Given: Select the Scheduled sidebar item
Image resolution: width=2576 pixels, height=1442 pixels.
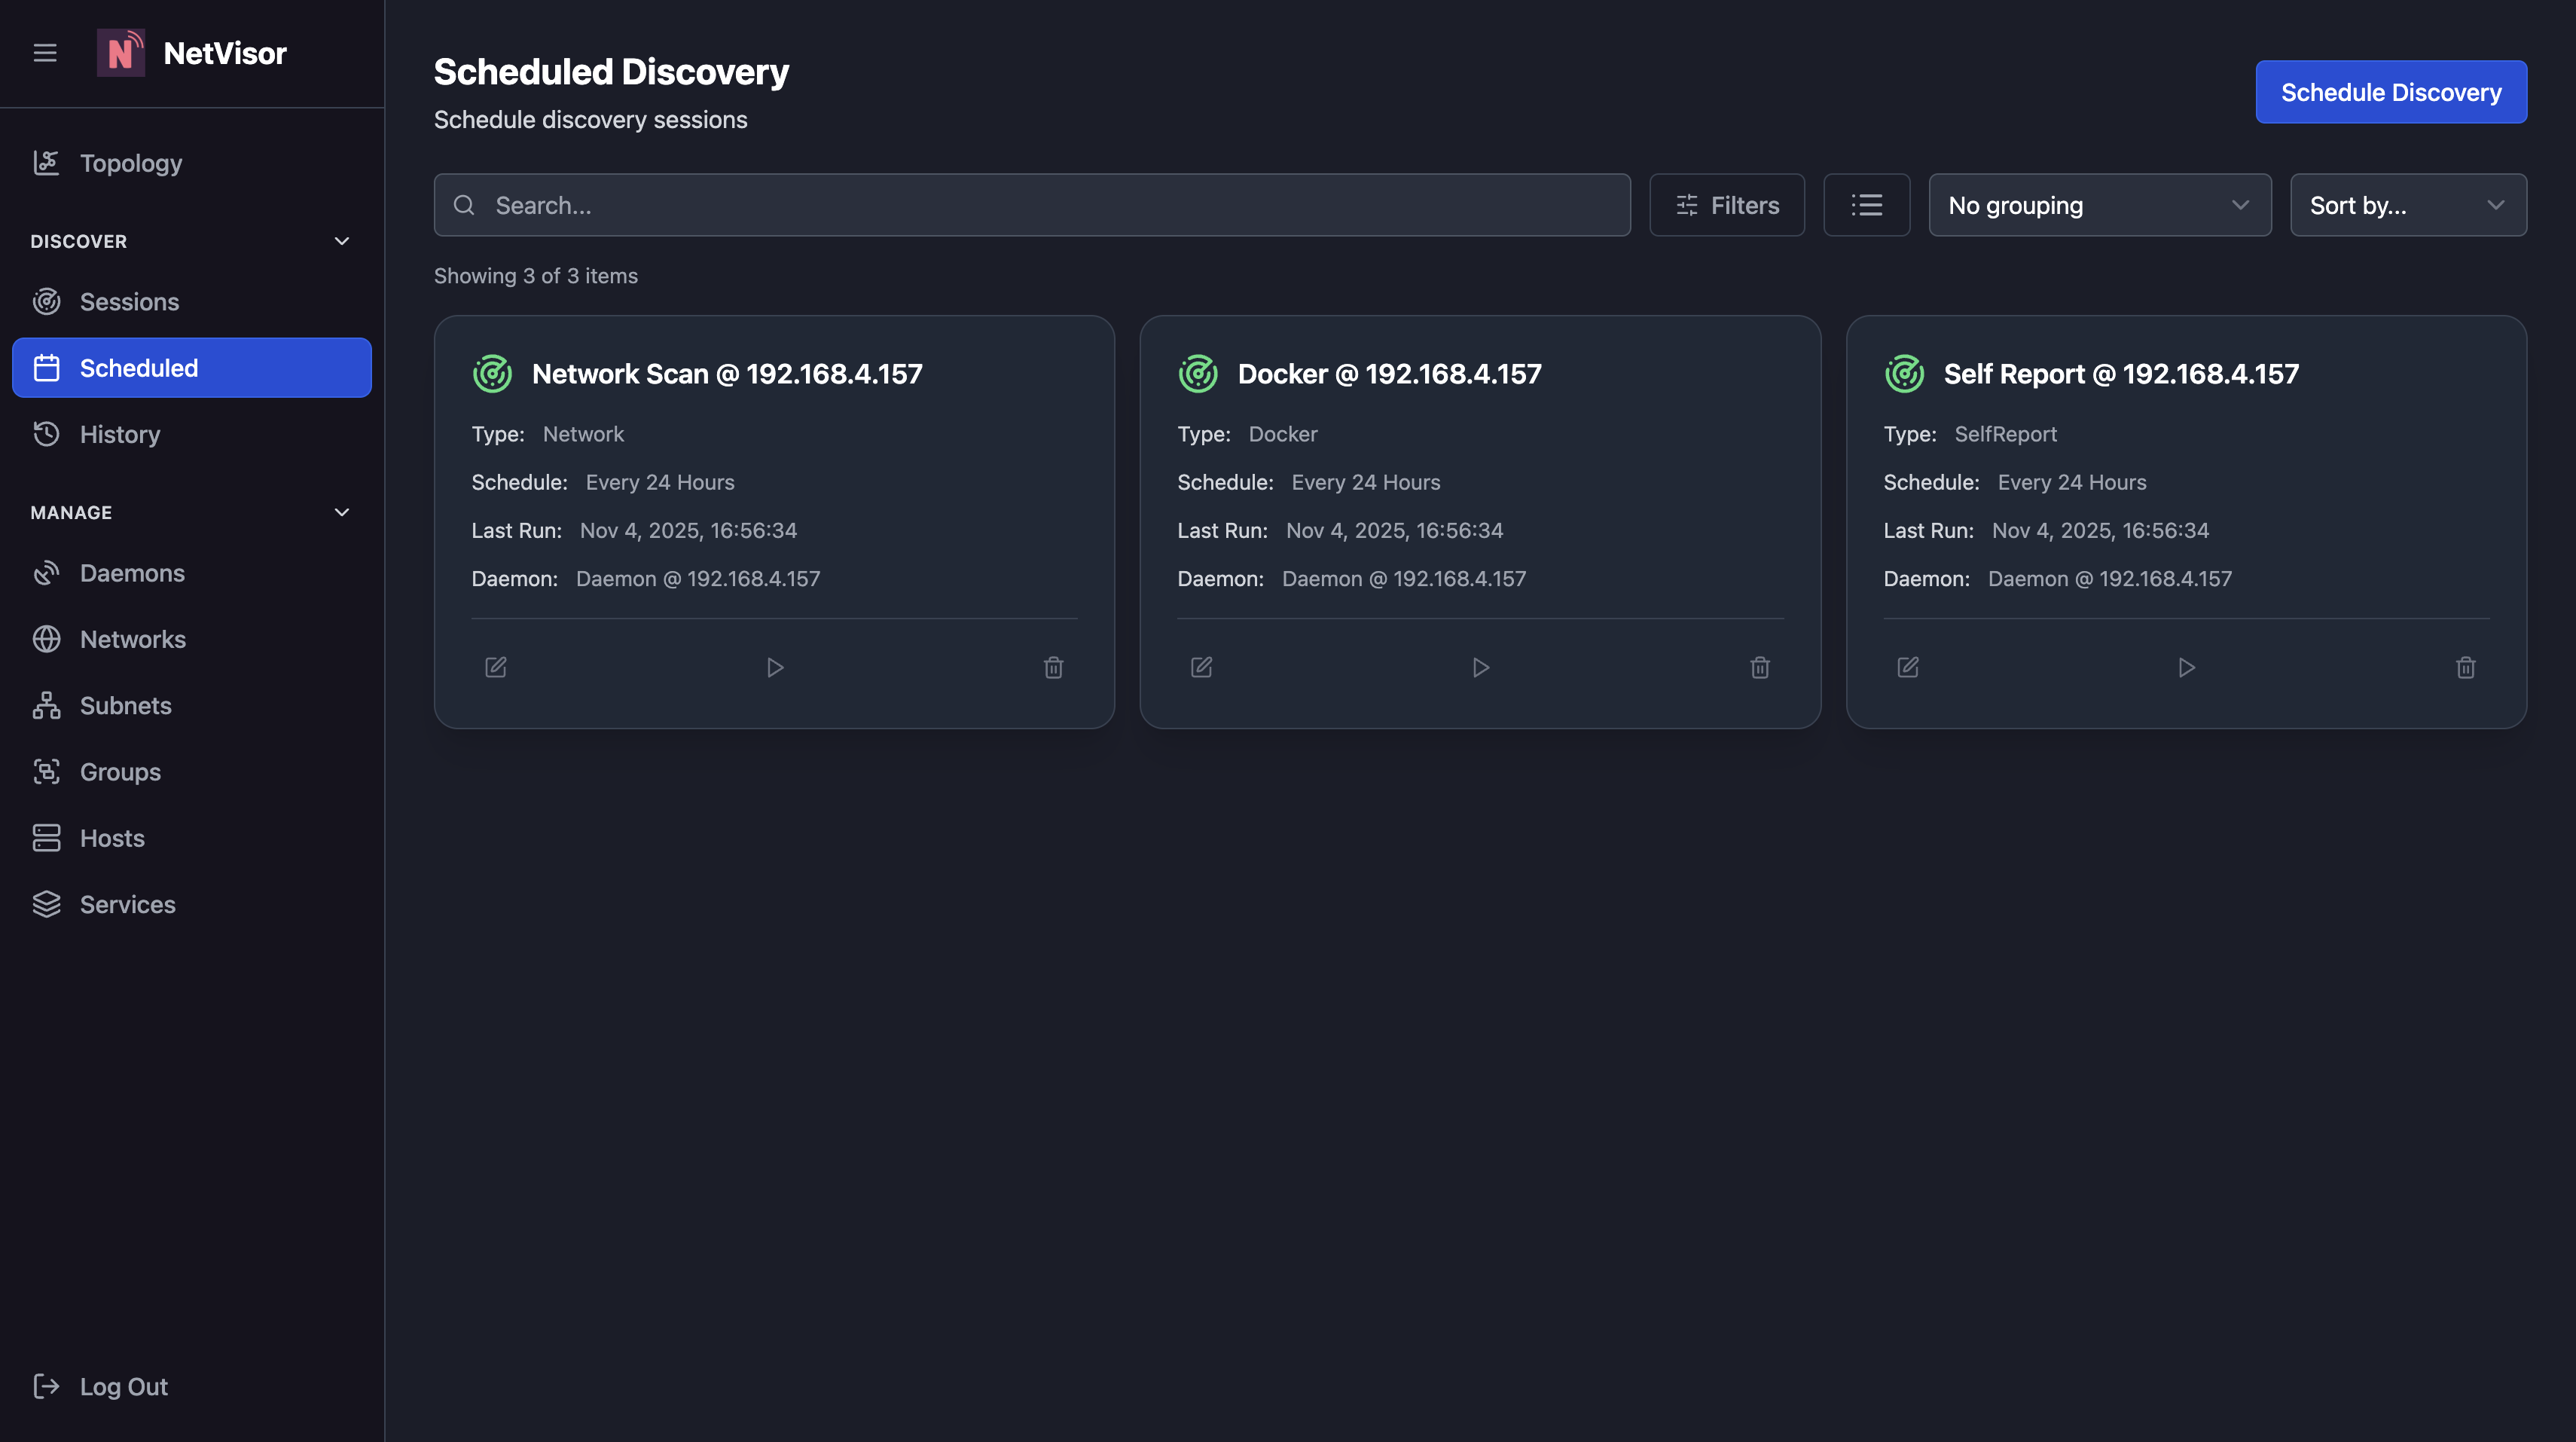Looking at the screenshot, I should 192,368.
